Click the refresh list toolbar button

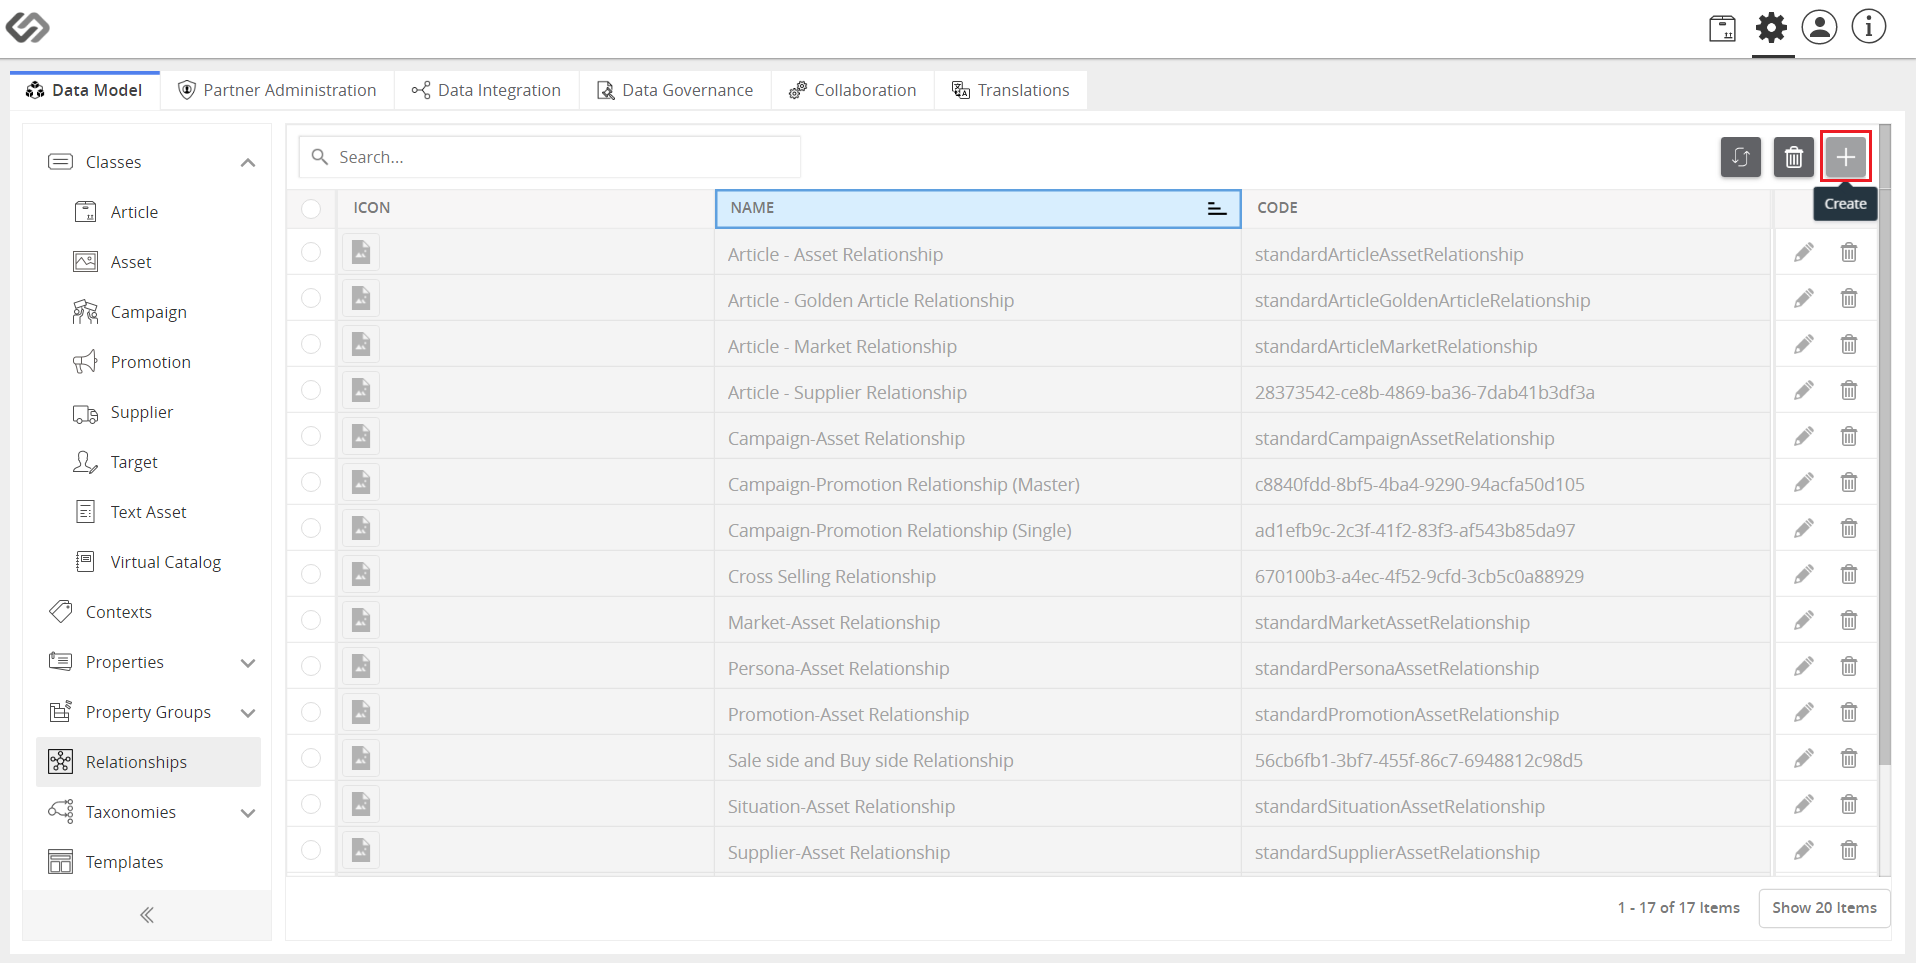(x=1740, y=157)
